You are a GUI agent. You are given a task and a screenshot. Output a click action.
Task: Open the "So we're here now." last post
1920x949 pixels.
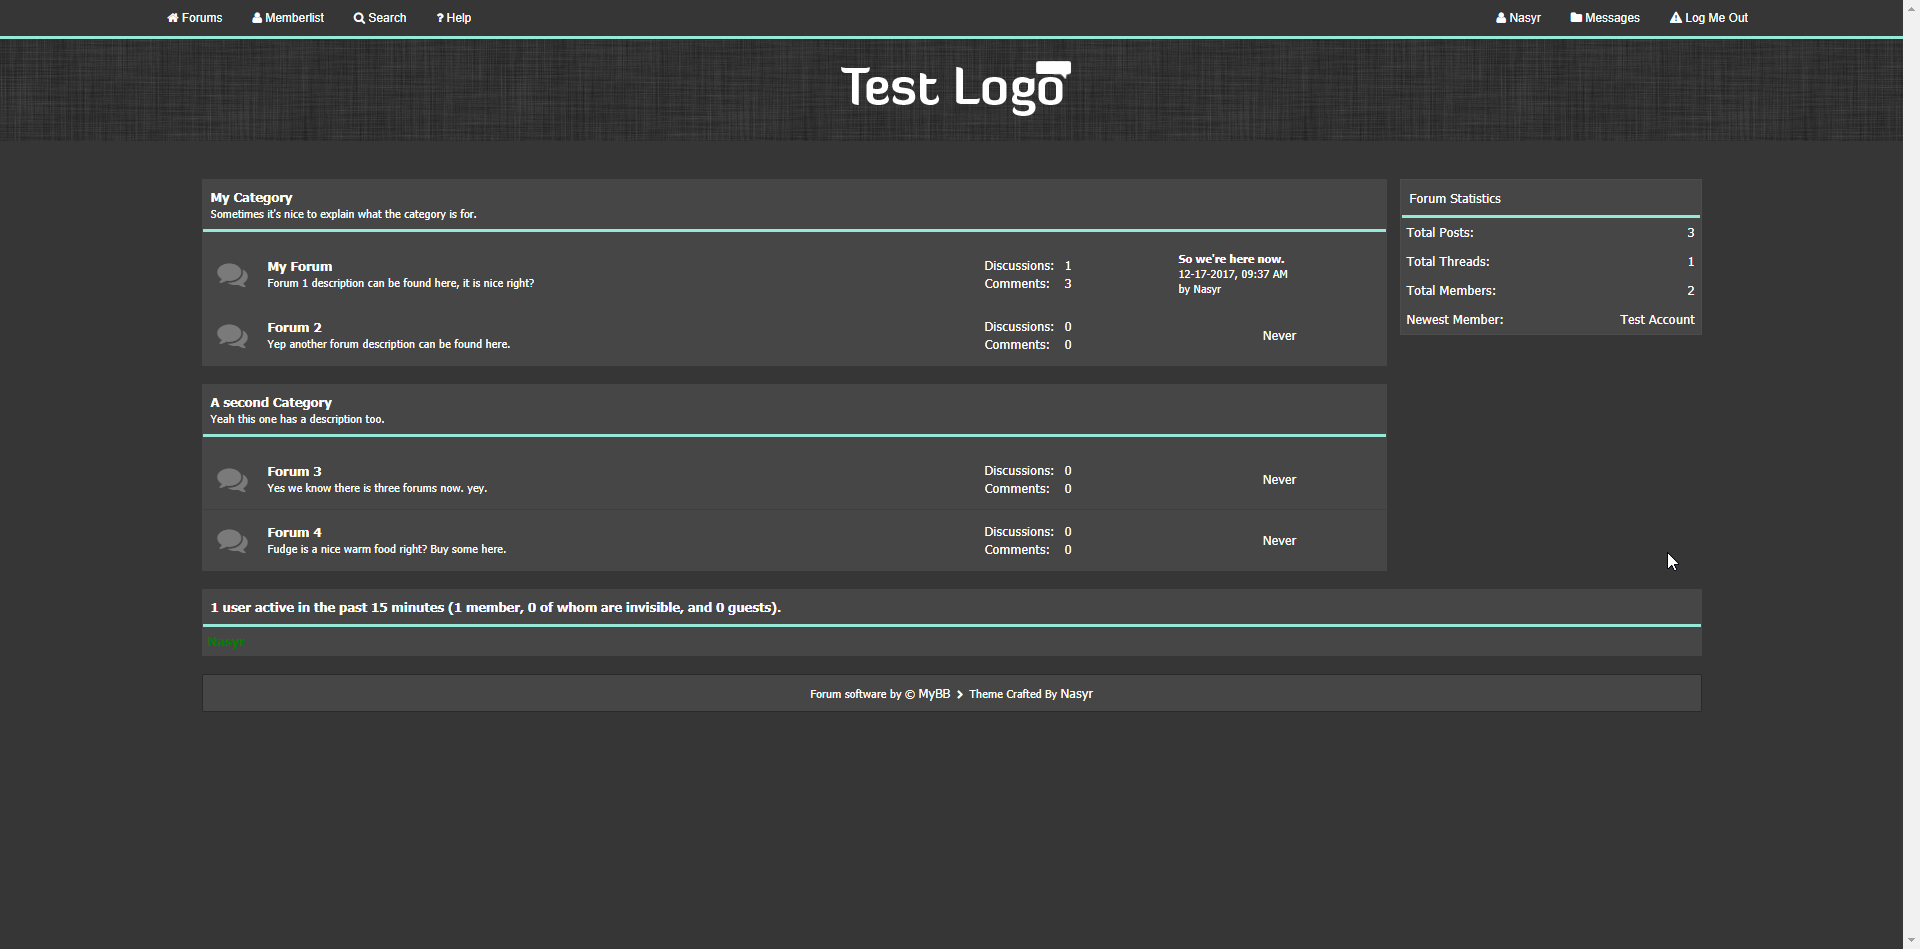pyautogui.click(x=1231, y=259)
